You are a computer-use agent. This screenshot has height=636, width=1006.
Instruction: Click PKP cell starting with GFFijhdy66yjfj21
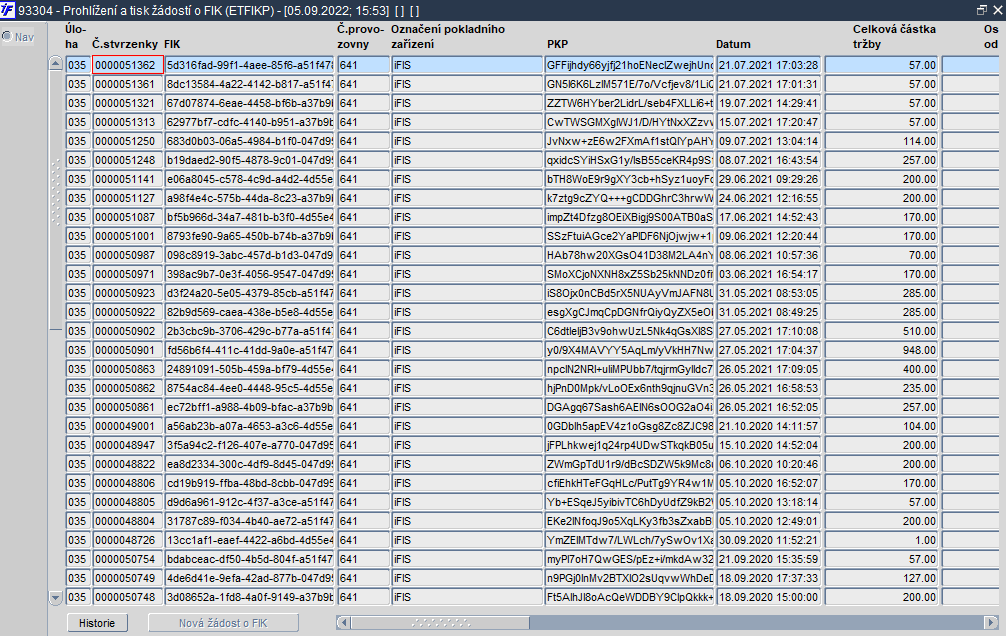(629, 65)
